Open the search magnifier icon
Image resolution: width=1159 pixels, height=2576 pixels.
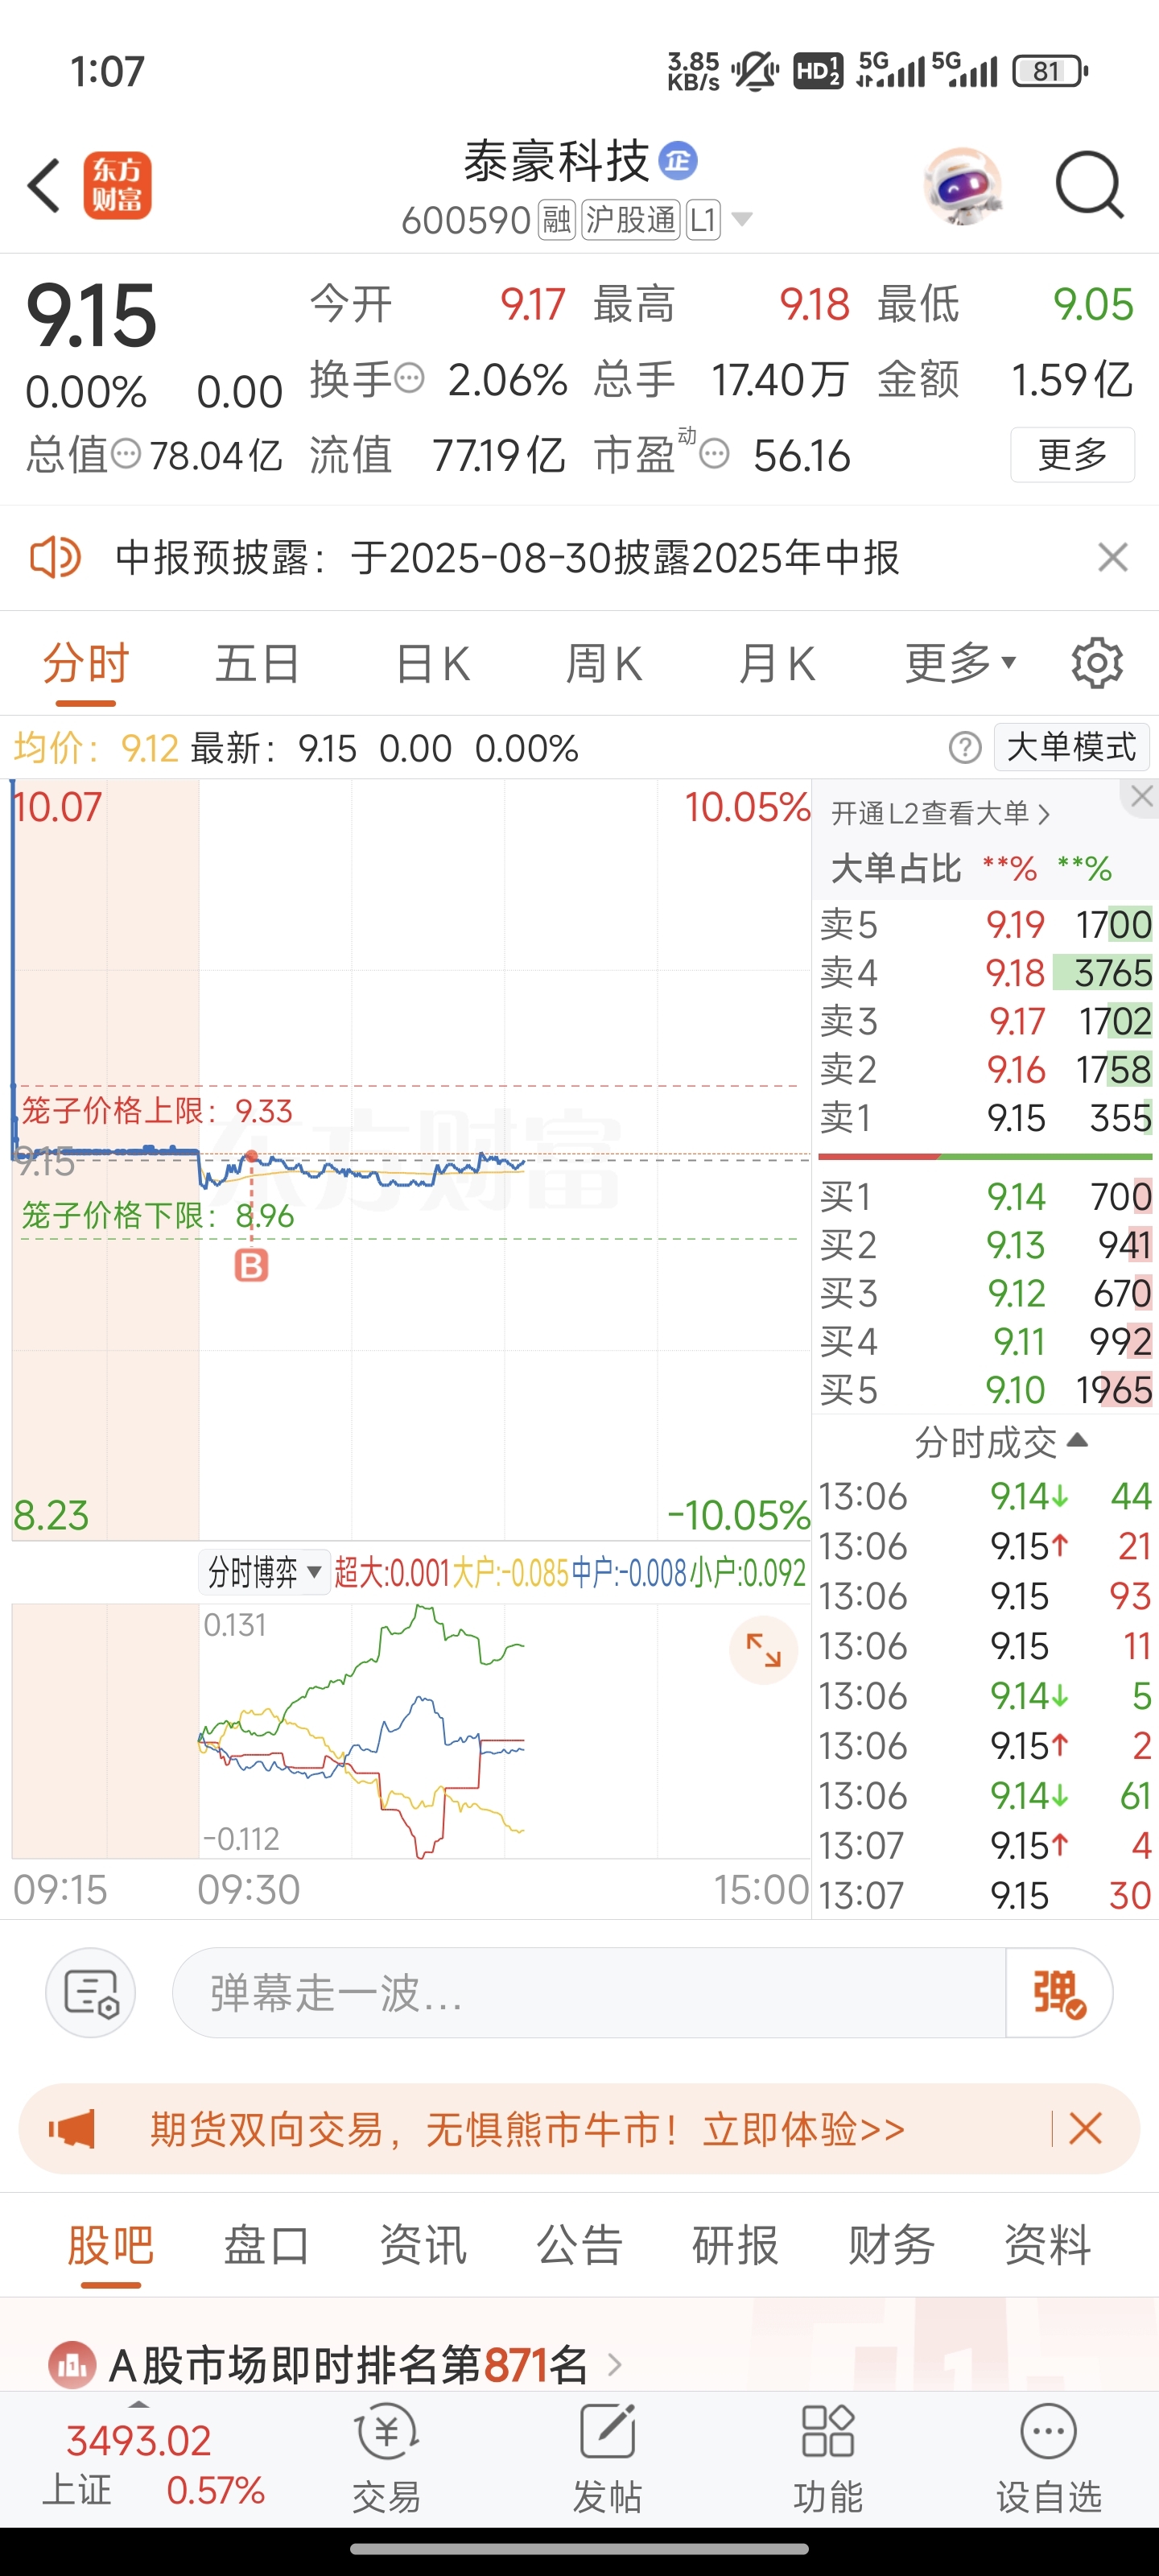1089,185
